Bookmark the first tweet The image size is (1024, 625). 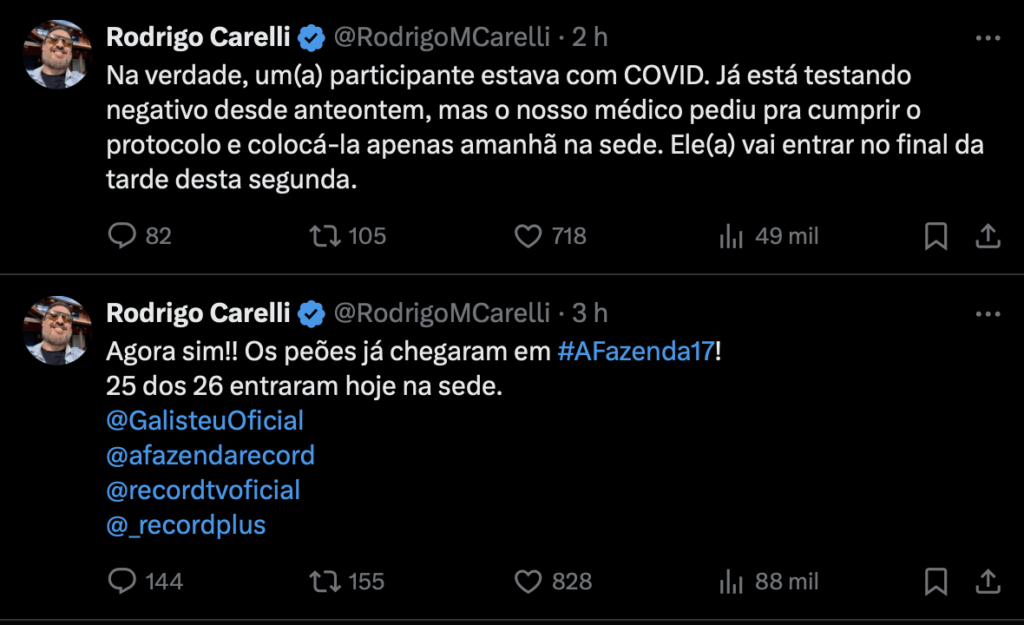pyautogui.click(x=936, y=236)
